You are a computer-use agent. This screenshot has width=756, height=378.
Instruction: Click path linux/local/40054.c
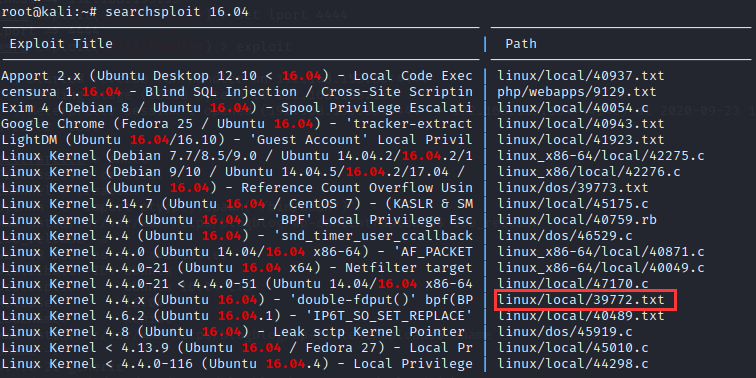pyautogui.click(x=573, y=108)
